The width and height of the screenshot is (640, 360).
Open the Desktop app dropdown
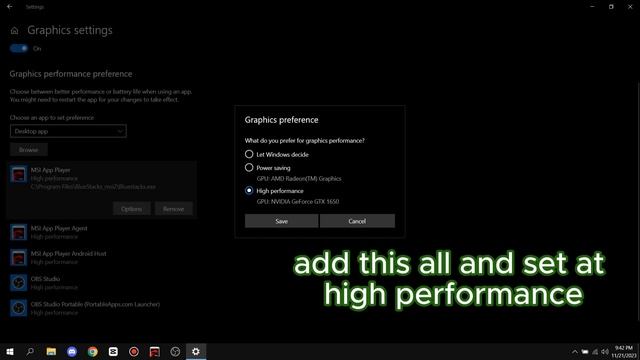coord(68,131)
